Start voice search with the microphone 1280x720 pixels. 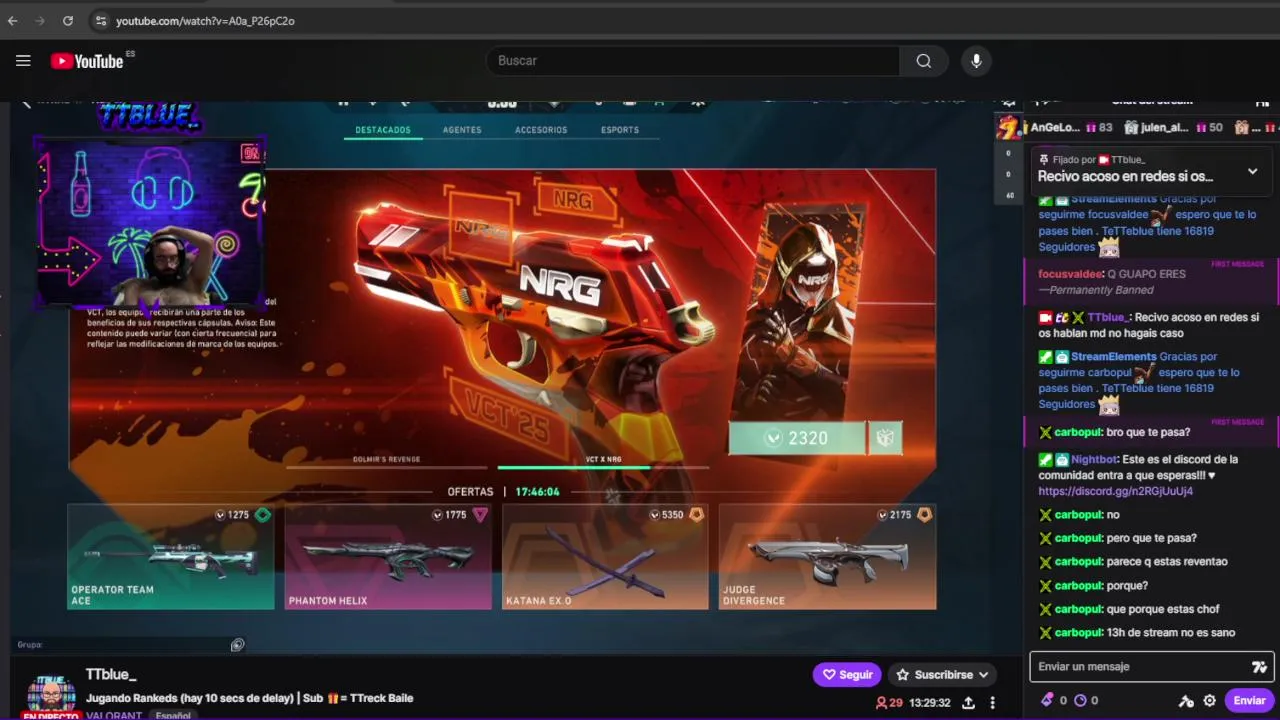(x=976, y=61)
